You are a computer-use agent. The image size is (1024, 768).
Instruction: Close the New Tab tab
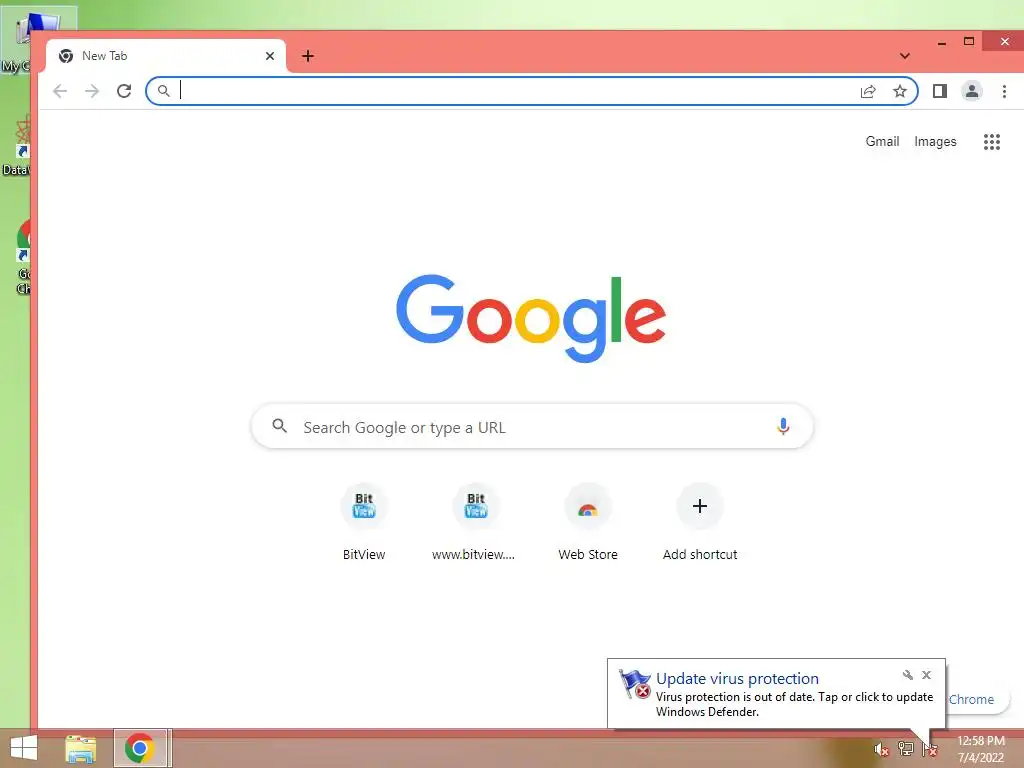pos(270,56)
